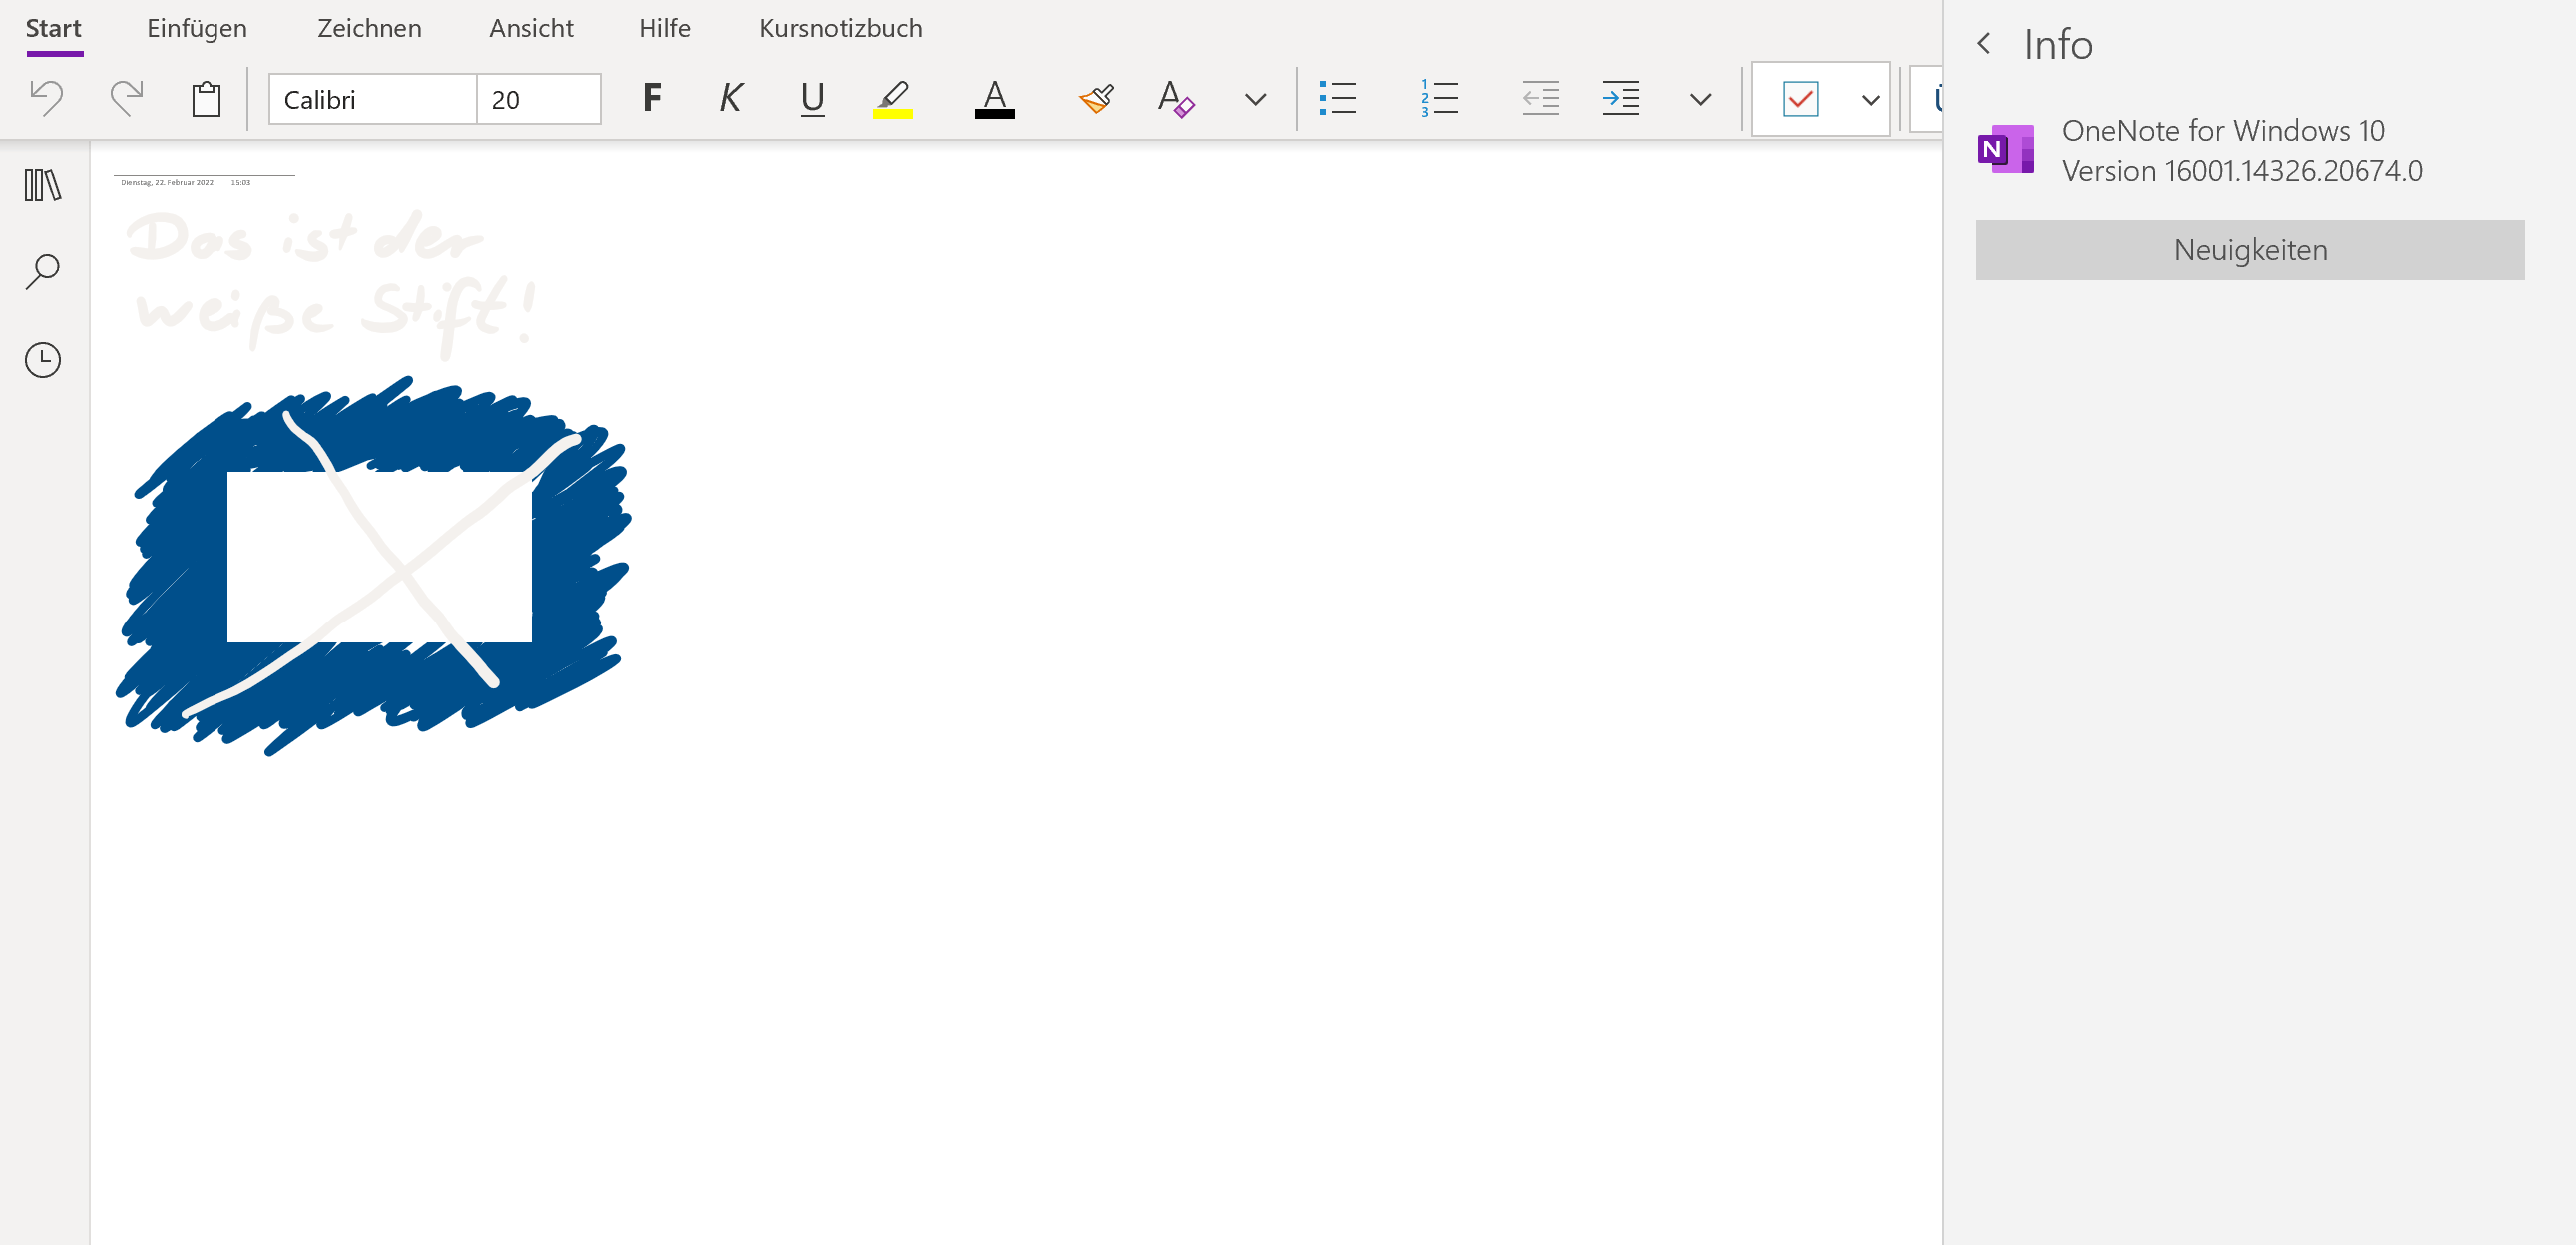Viewport: 2576px width, 1245px height.
Task: Apply the yellow text highlight color
Action: (892, 98)
